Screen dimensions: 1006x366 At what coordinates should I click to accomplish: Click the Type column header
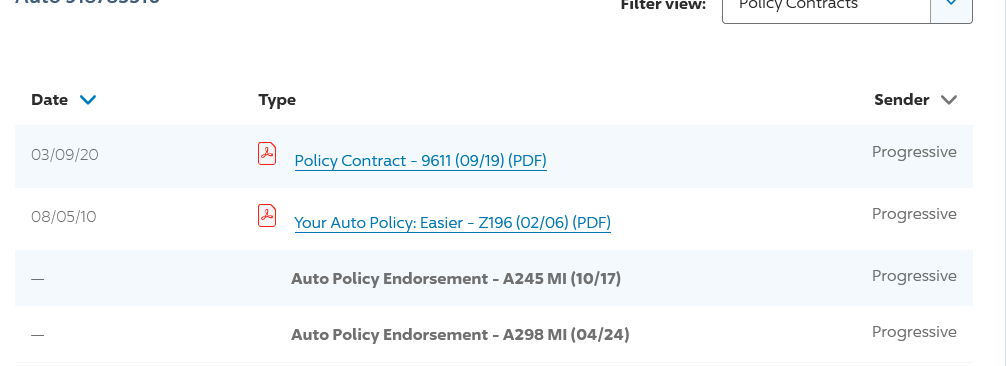[277, 100]
